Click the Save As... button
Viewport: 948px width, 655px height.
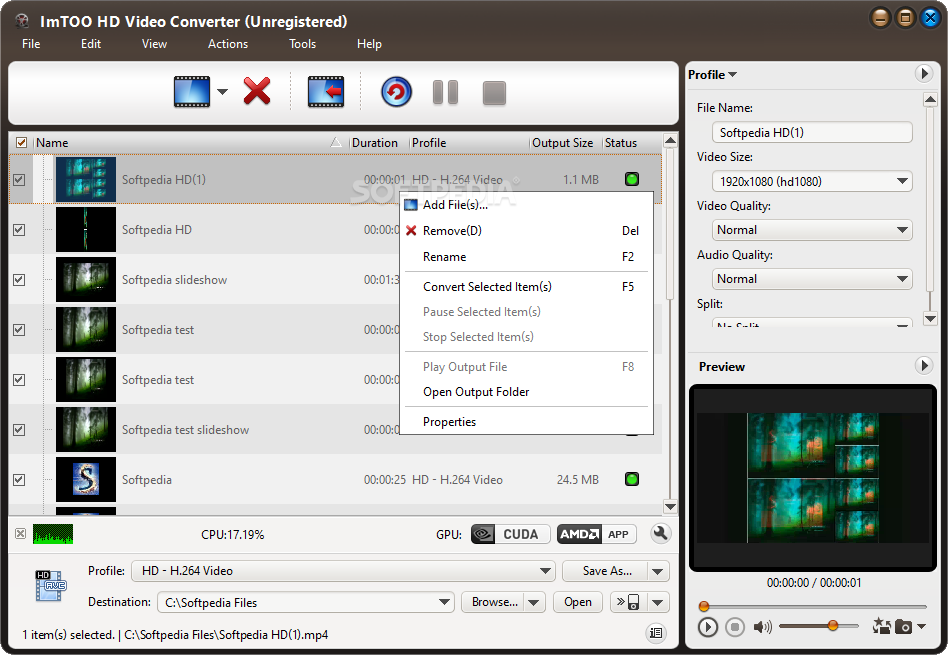(x=607, y=571)
